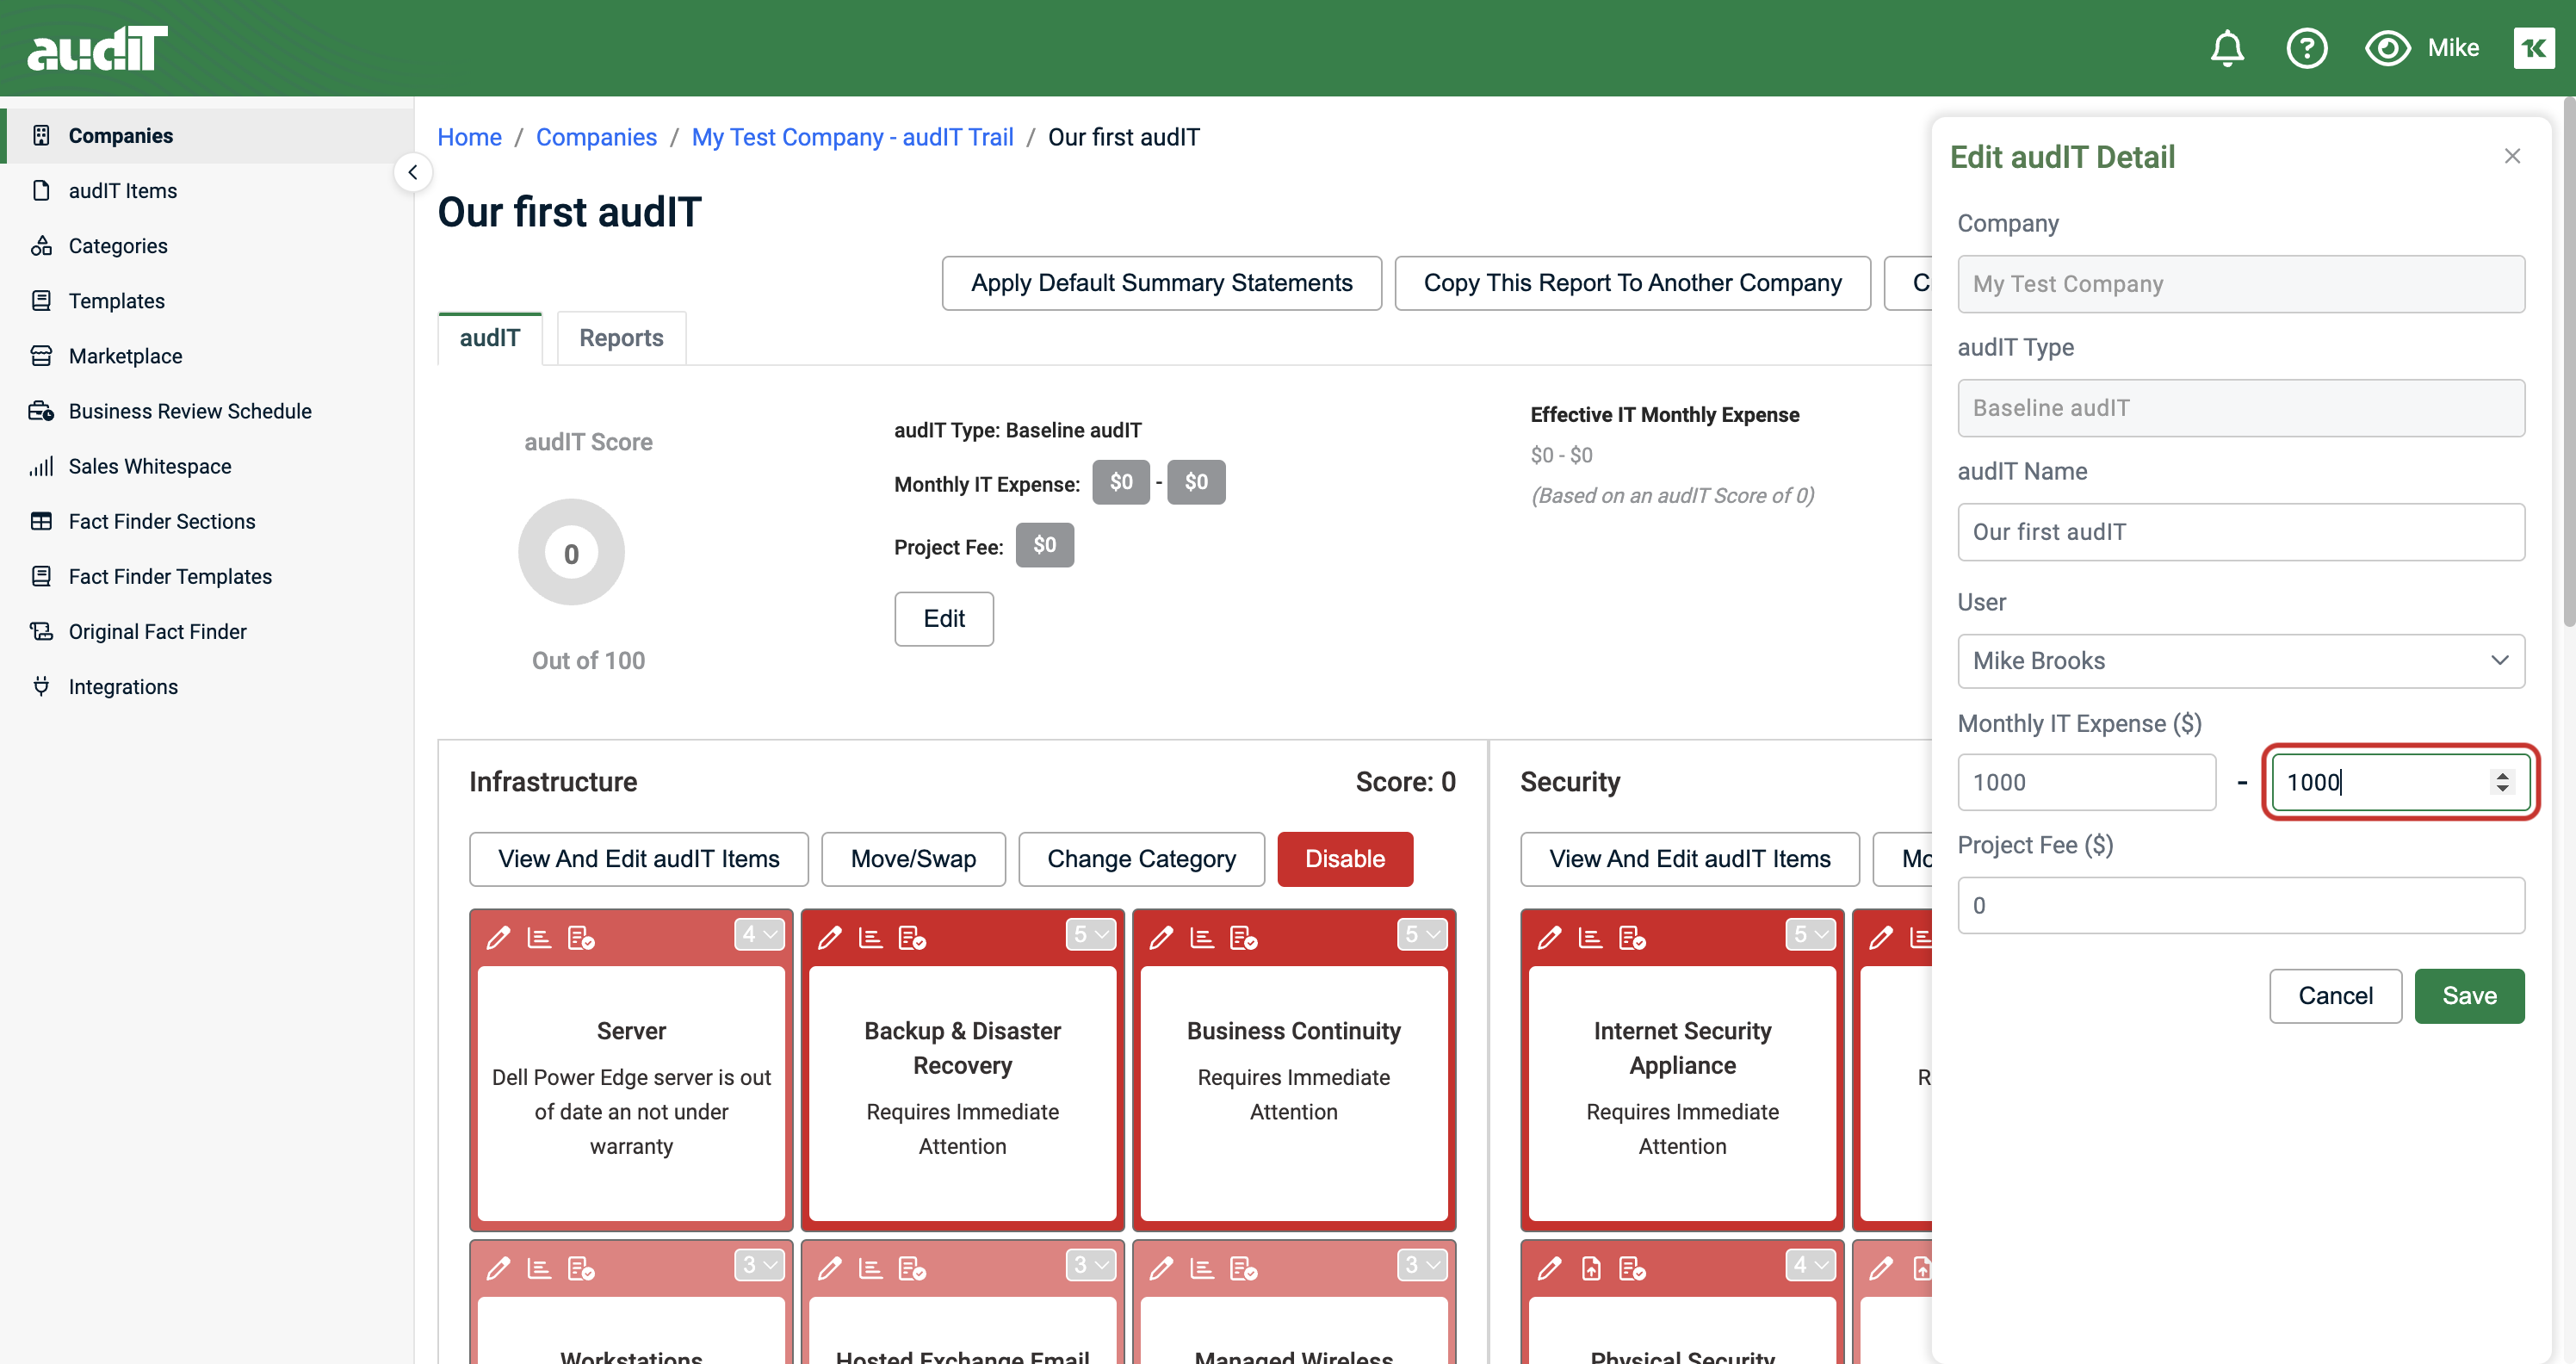The width and height of the screenshot is (2576, 1364).
Task: Collapse the sidebar with chevron arrow
Action: click(413, 172)
